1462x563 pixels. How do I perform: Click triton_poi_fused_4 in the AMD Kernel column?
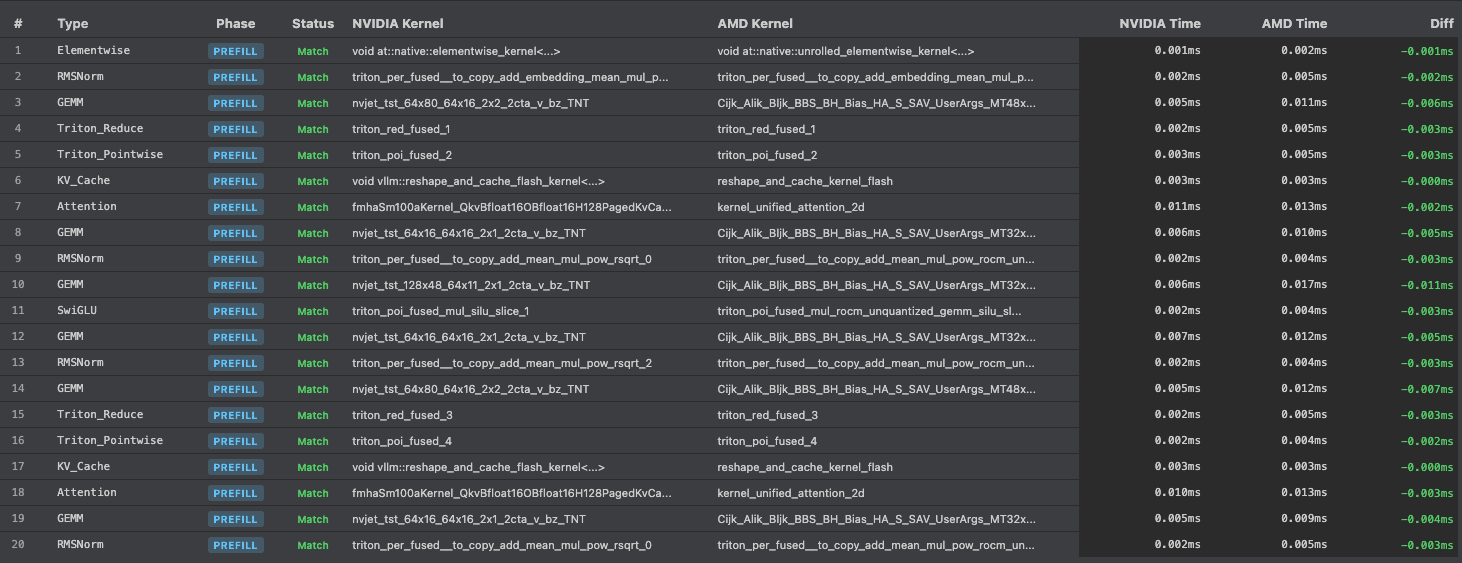click(767, 441)
